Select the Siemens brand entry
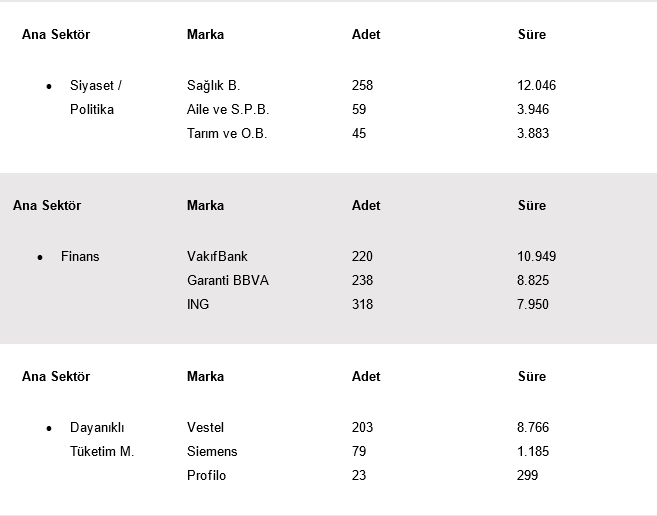 coord(212,452)
